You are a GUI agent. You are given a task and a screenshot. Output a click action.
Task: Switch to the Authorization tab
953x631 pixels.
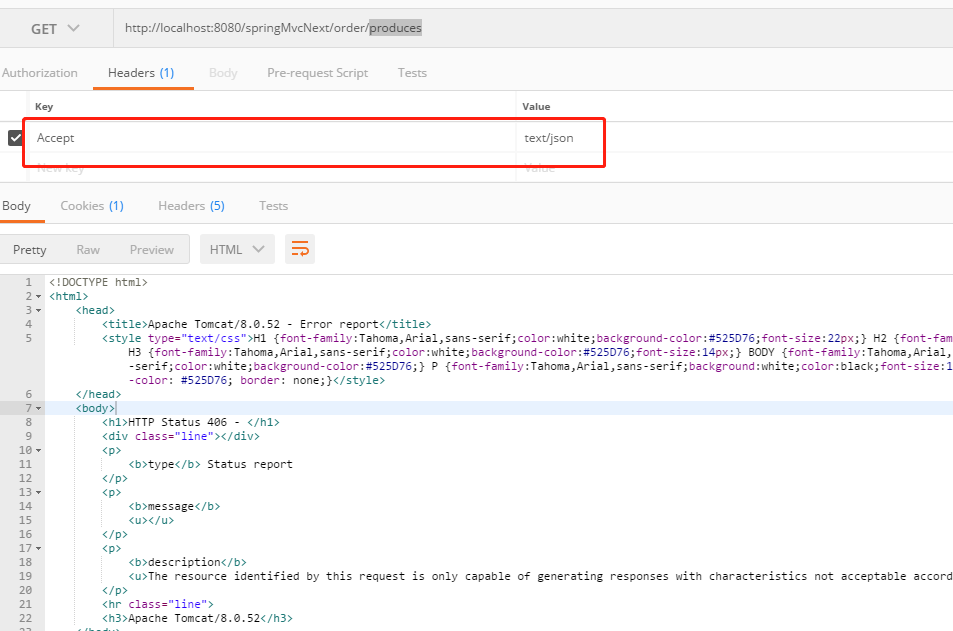40,73
